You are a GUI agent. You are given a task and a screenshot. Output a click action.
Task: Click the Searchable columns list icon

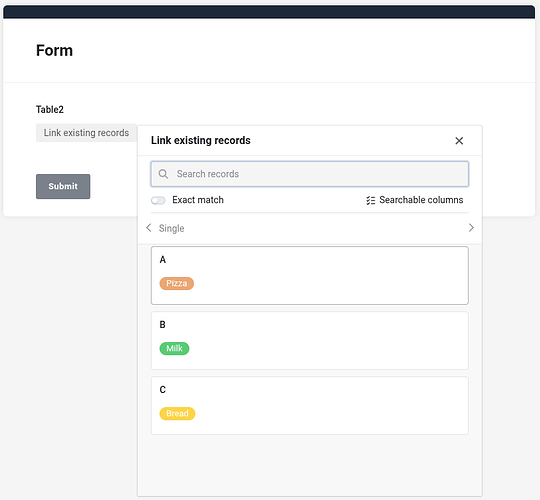(371, 200)
